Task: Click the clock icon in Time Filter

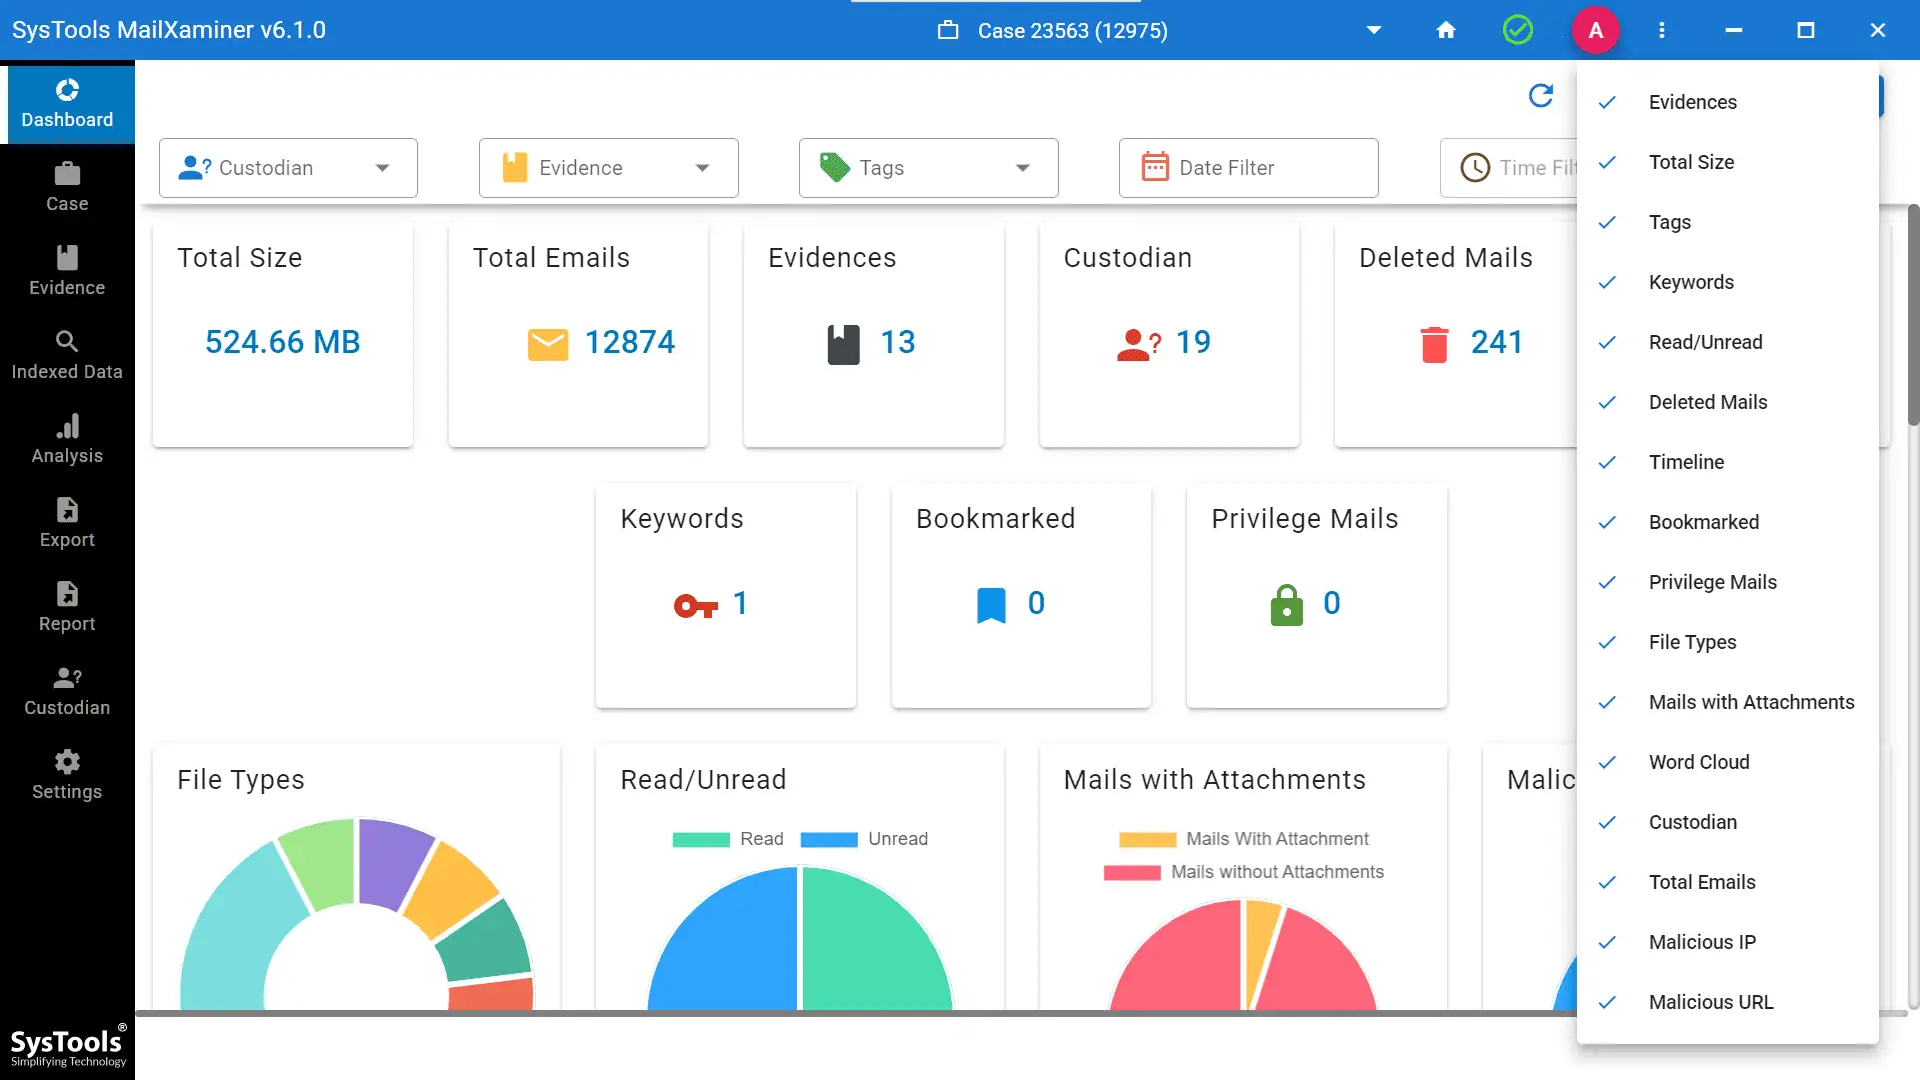Action: click(x=1475, y=167)
